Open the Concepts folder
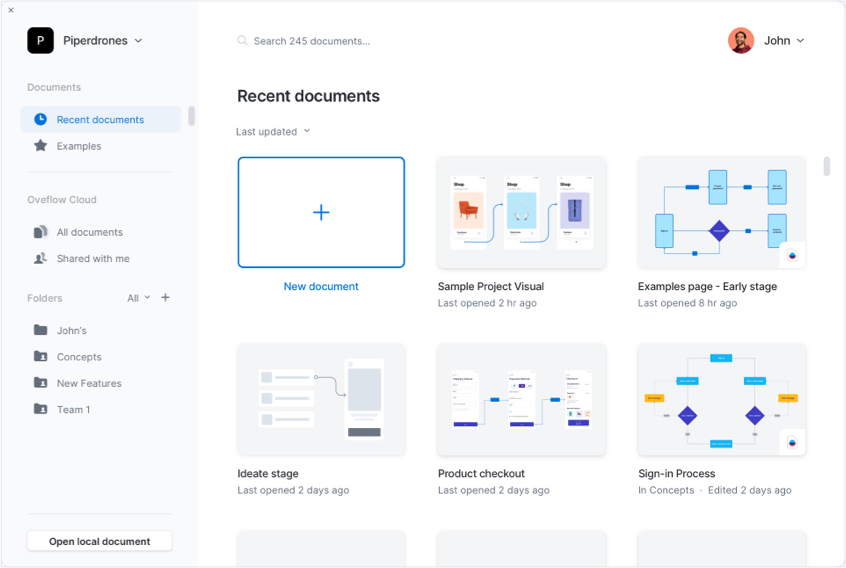Screen dimensions: 846x568 [x=79, y=357]
